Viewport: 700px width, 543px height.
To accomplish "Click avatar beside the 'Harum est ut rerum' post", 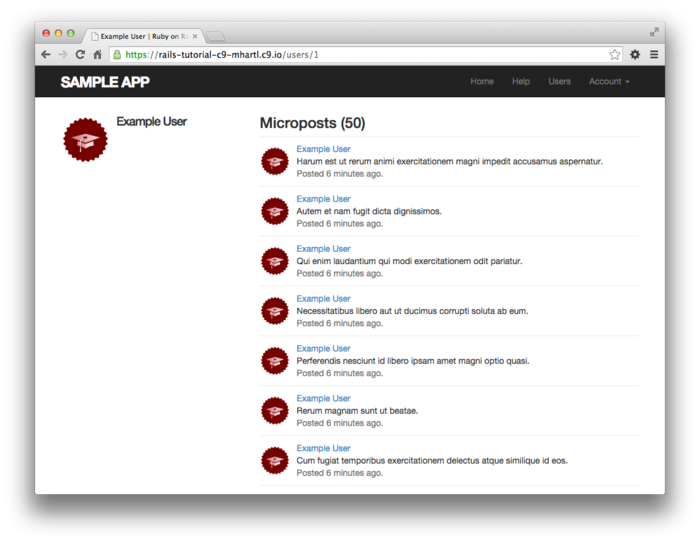I will pos(275,161).
